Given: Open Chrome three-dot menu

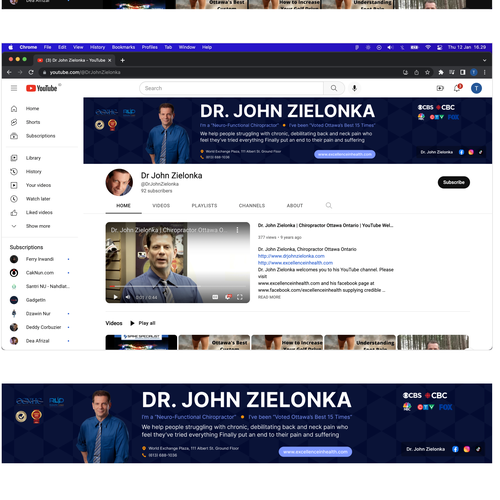Looking at the screenshot, I should (484, 72).
